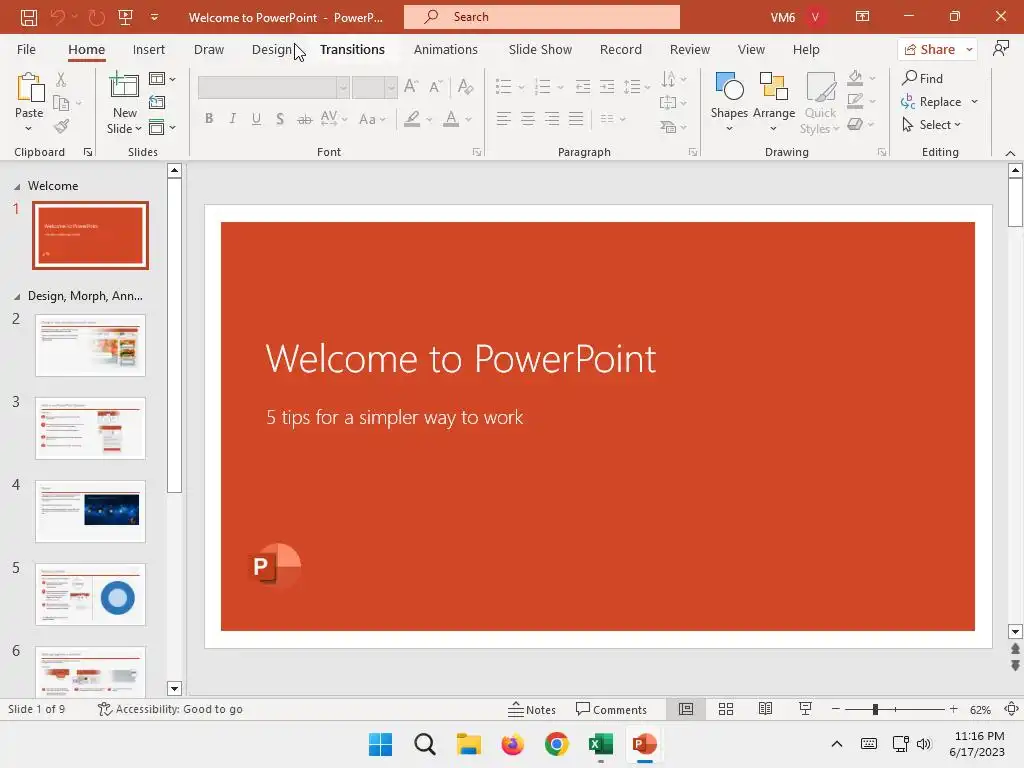
Task: Open the Select dropdown in Editing
Action: (931, 125)
